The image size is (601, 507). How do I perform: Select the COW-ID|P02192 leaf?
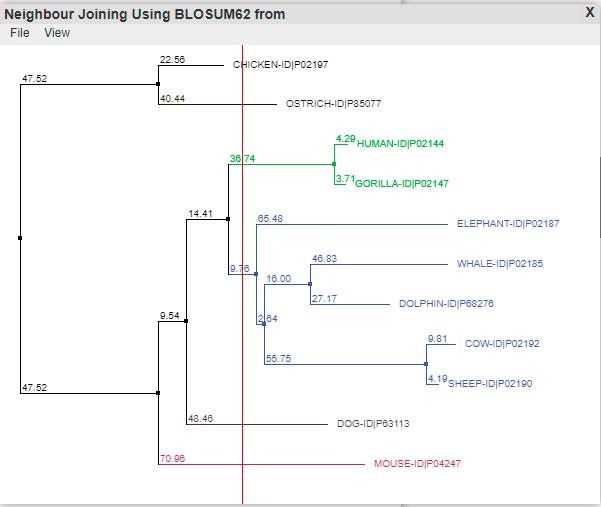click(x=502, y=344)
